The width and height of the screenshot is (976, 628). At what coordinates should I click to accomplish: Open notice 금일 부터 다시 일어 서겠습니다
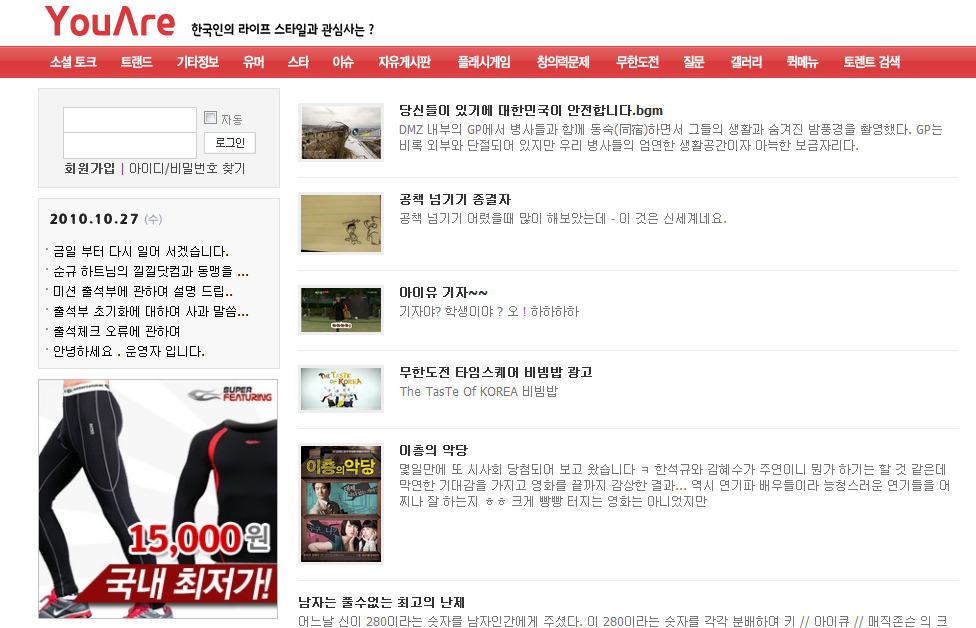pos(141,251)
